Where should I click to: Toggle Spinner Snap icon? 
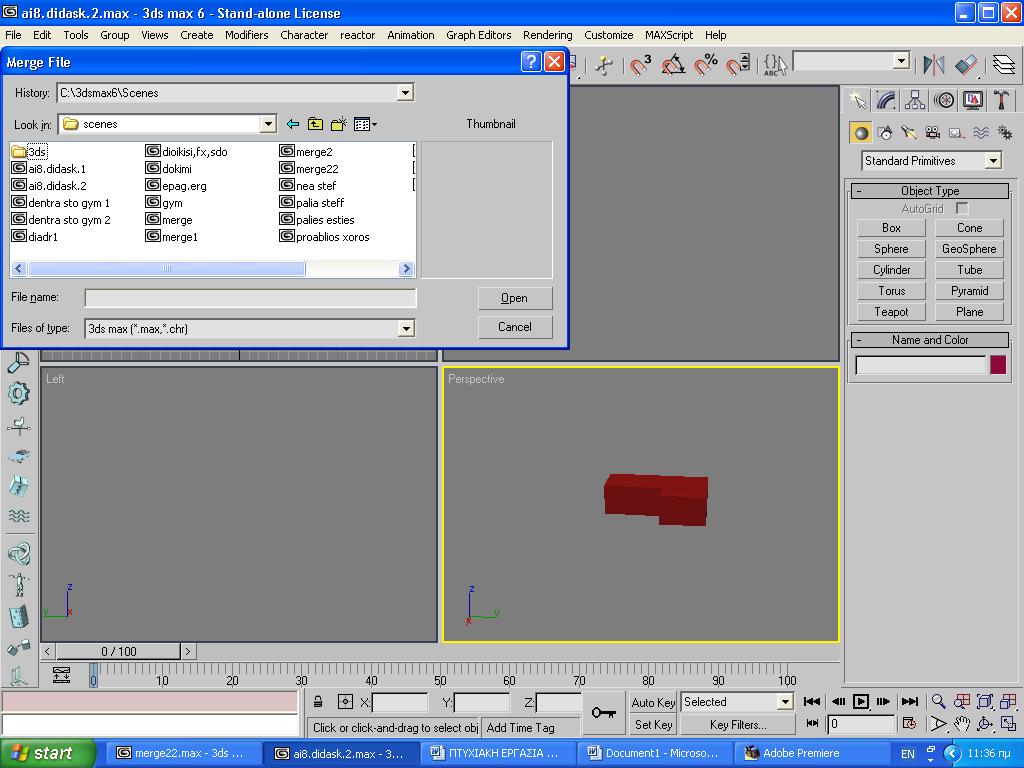point(738,65)
